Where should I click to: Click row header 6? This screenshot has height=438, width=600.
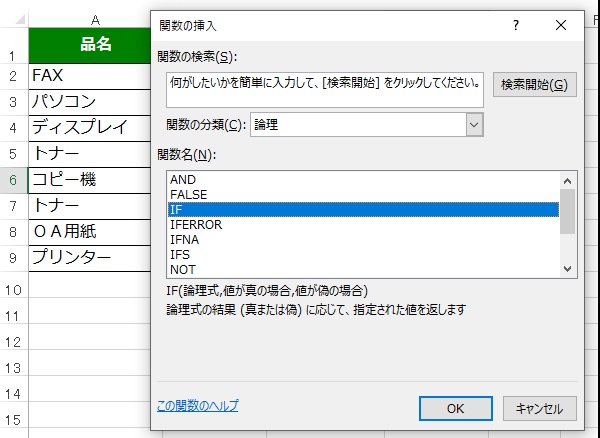click(14, 181)
